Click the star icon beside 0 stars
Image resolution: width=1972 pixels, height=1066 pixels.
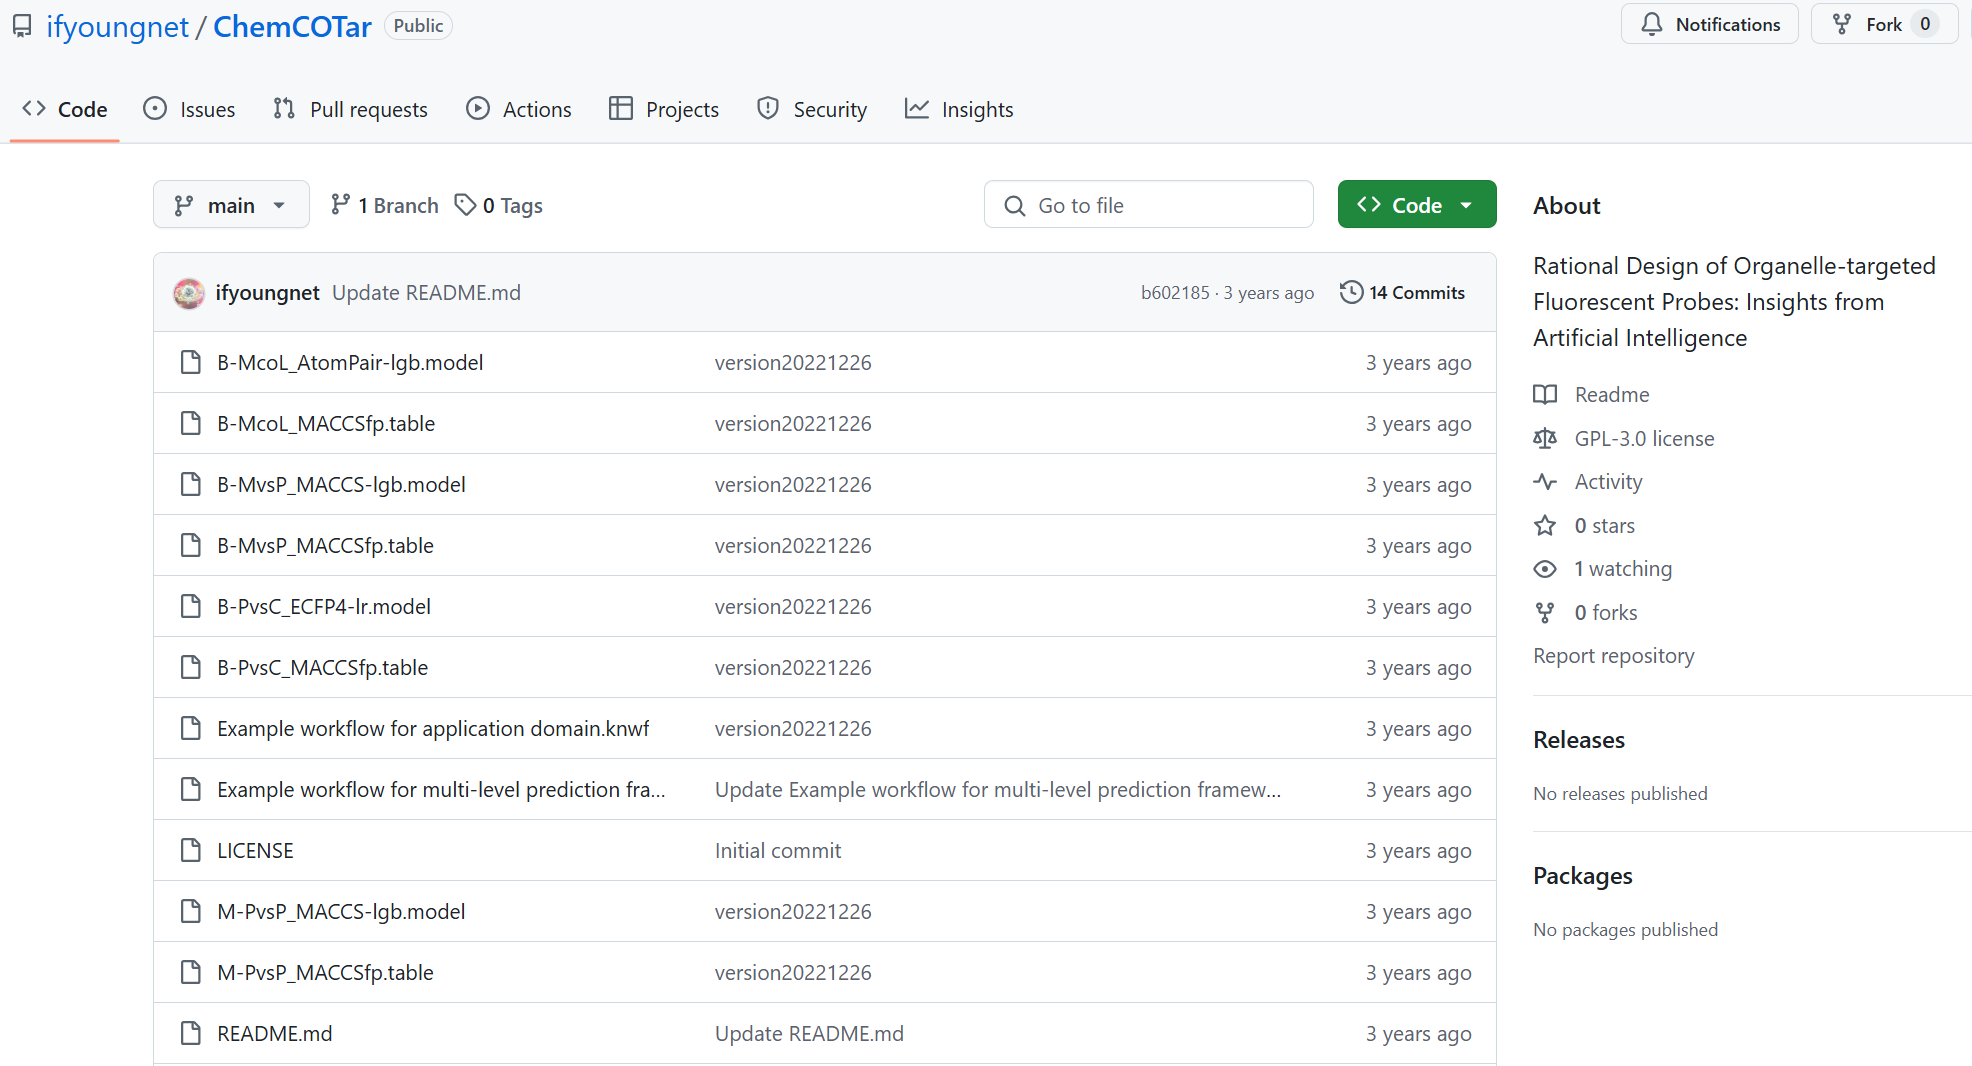click(1545, 525)
